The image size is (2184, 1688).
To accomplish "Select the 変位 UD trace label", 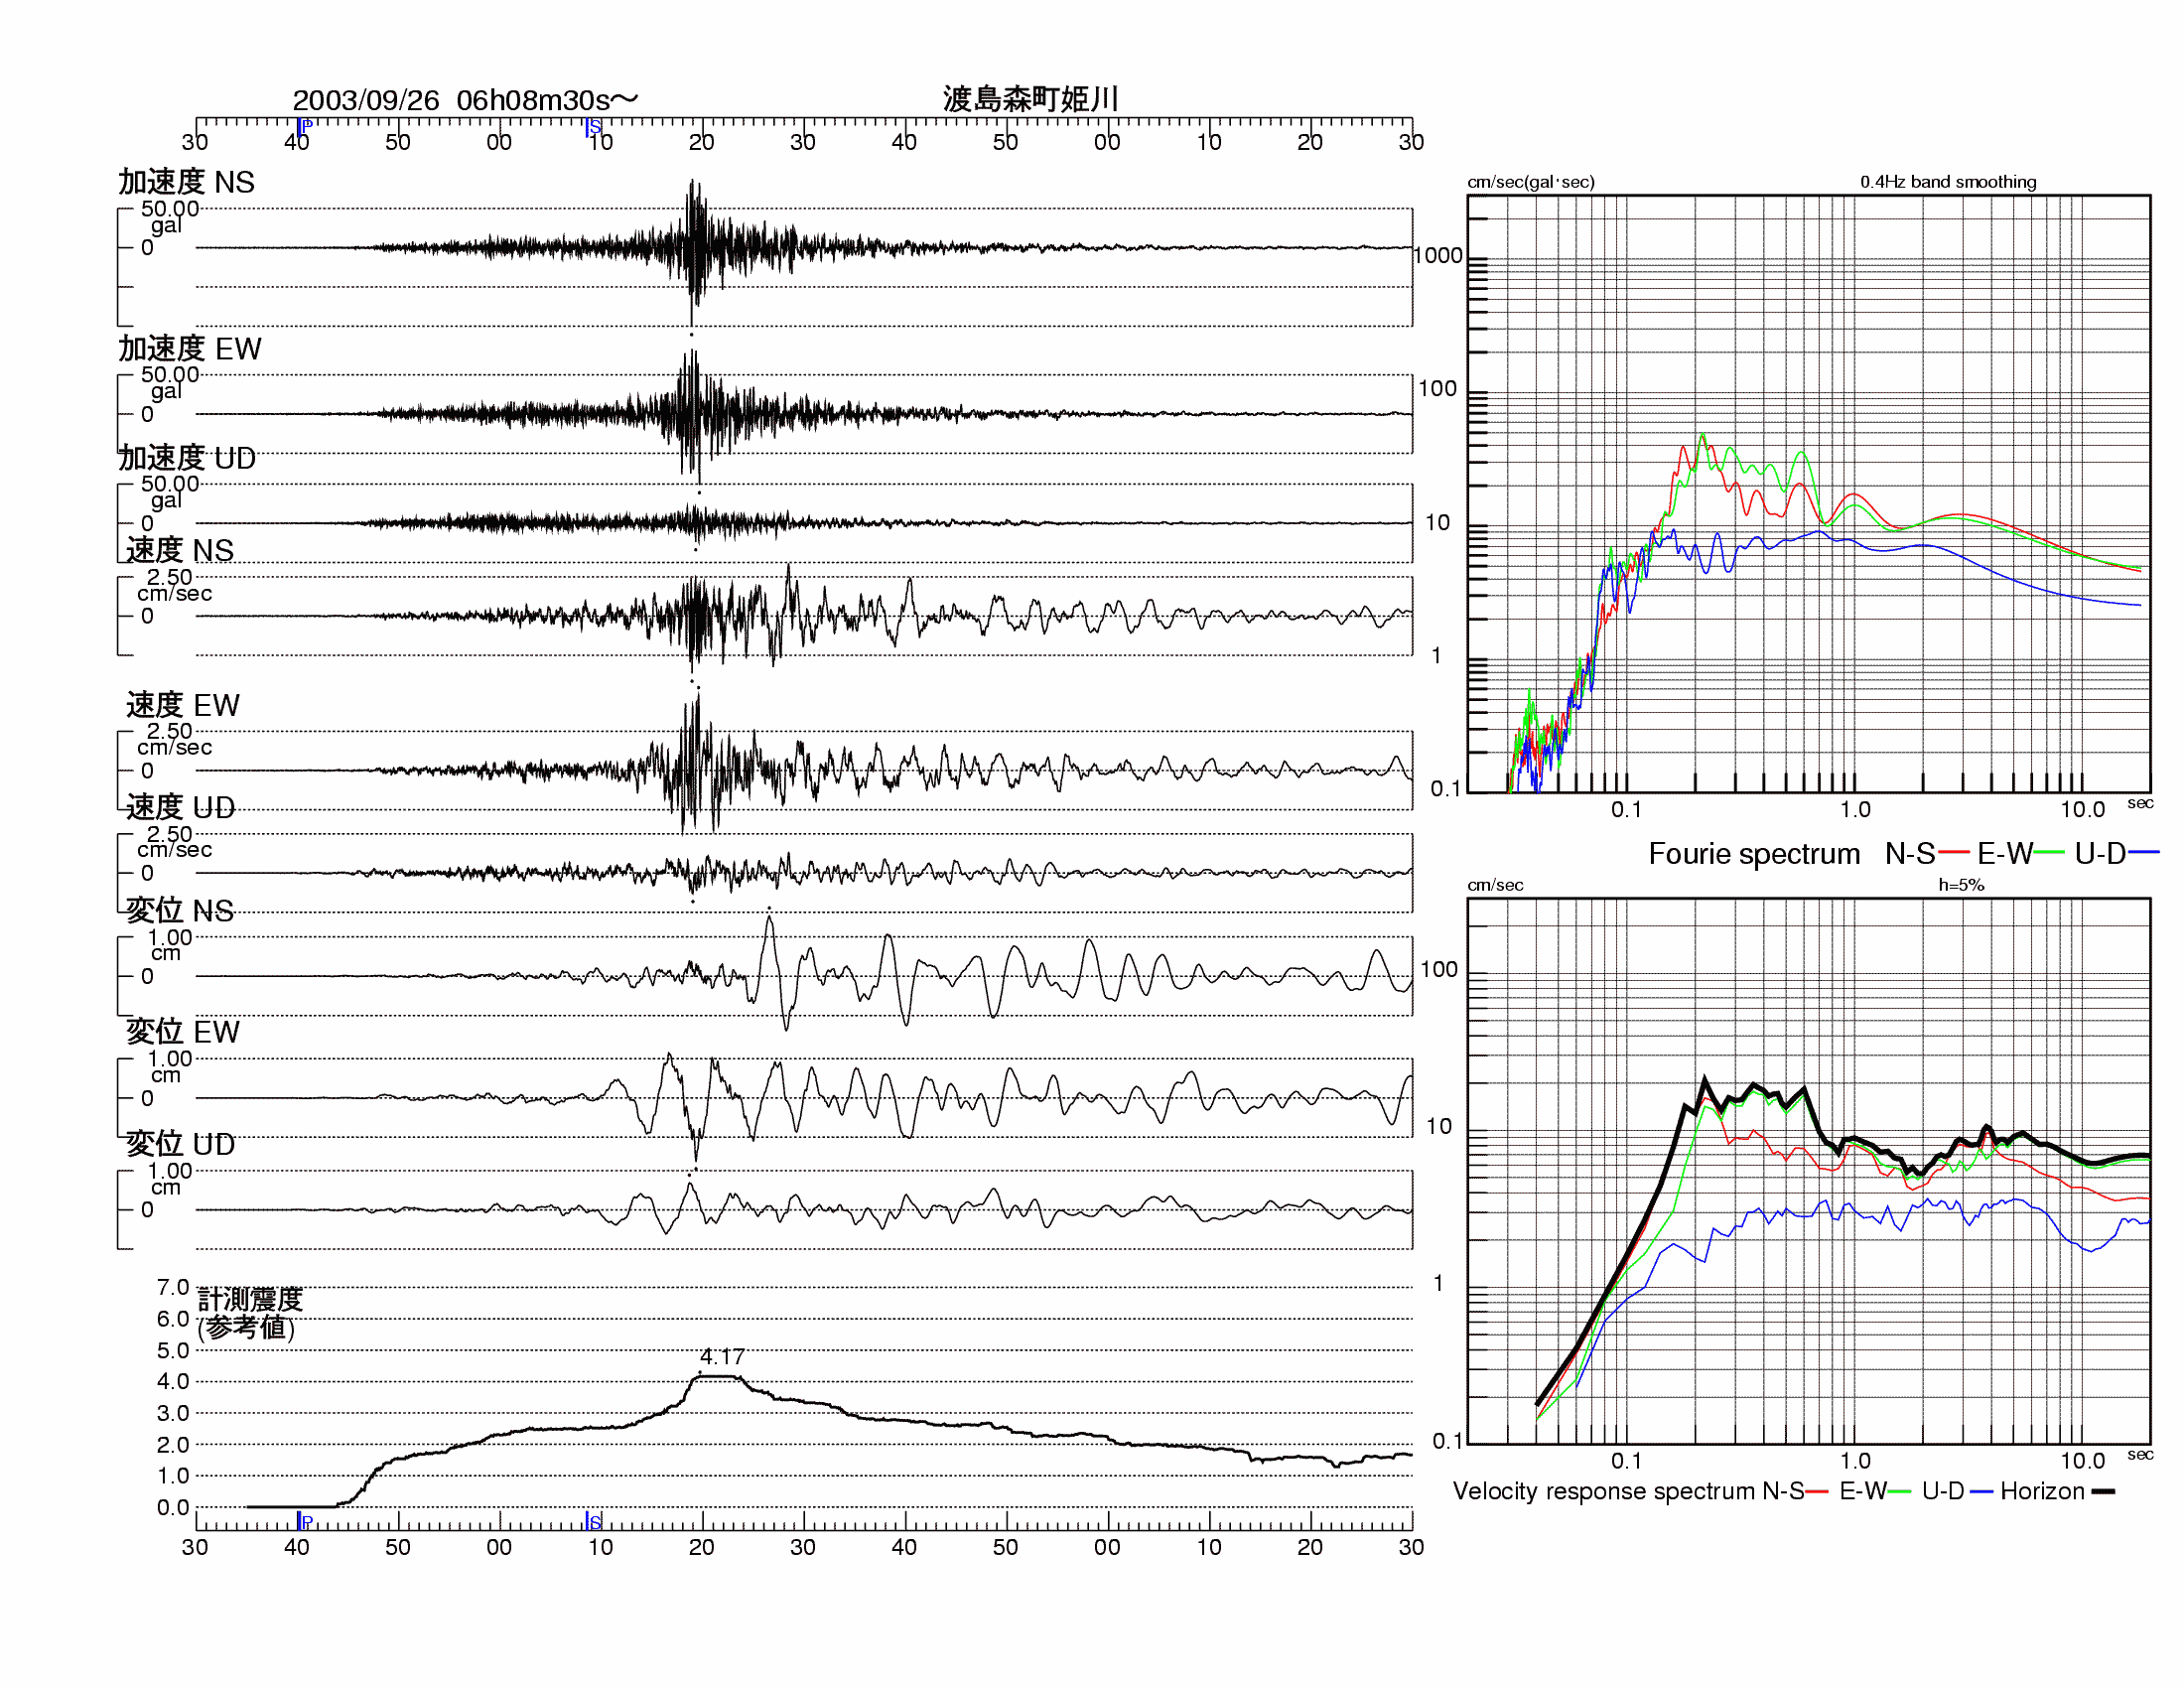I will point(181,1143).
